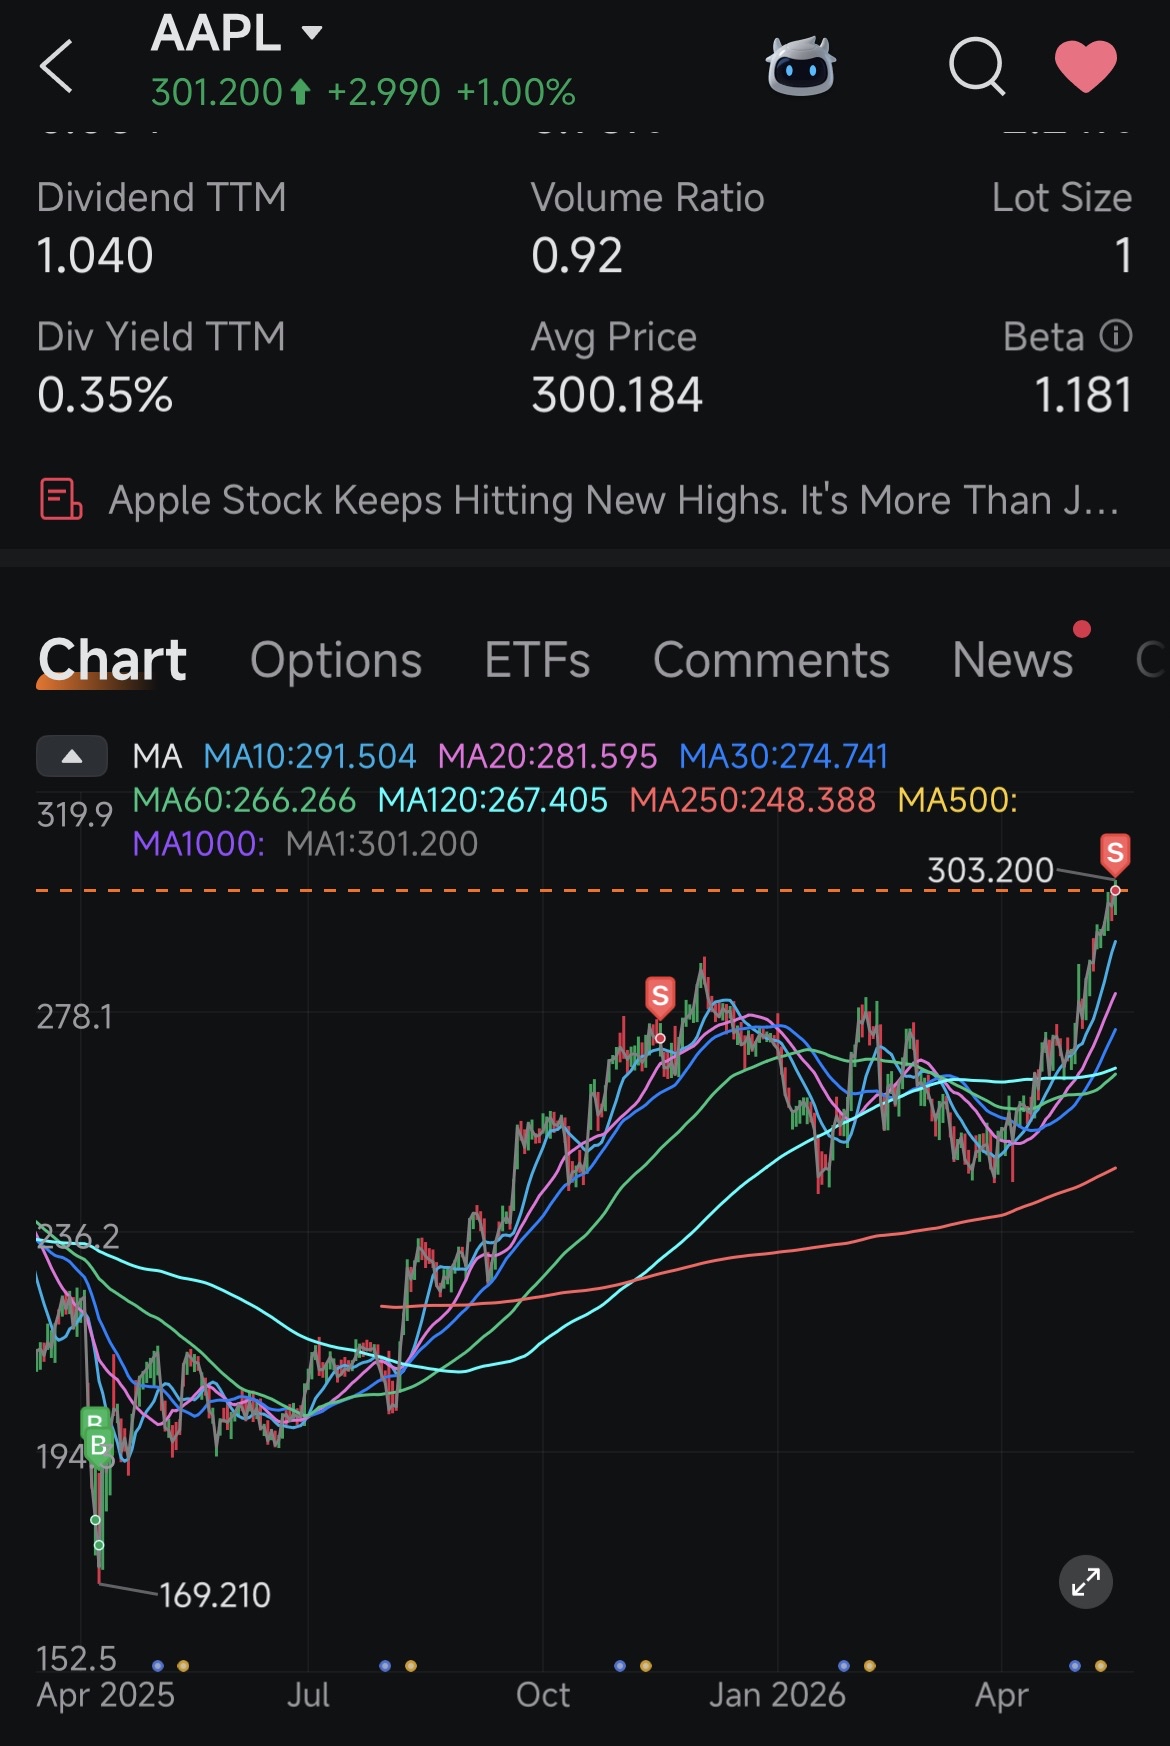This screenshot has height=1746, width=1170.
Task: Select the Chart tab
Action: (112, 660)
